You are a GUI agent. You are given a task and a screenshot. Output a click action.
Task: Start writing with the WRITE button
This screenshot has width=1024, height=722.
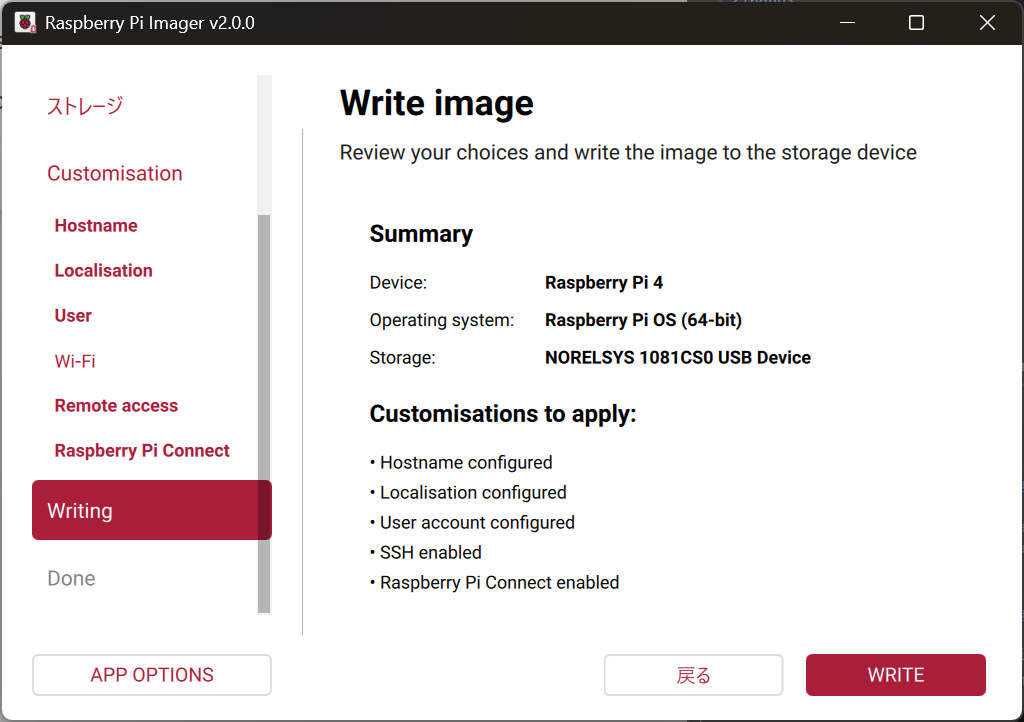[x=895, y=675]
